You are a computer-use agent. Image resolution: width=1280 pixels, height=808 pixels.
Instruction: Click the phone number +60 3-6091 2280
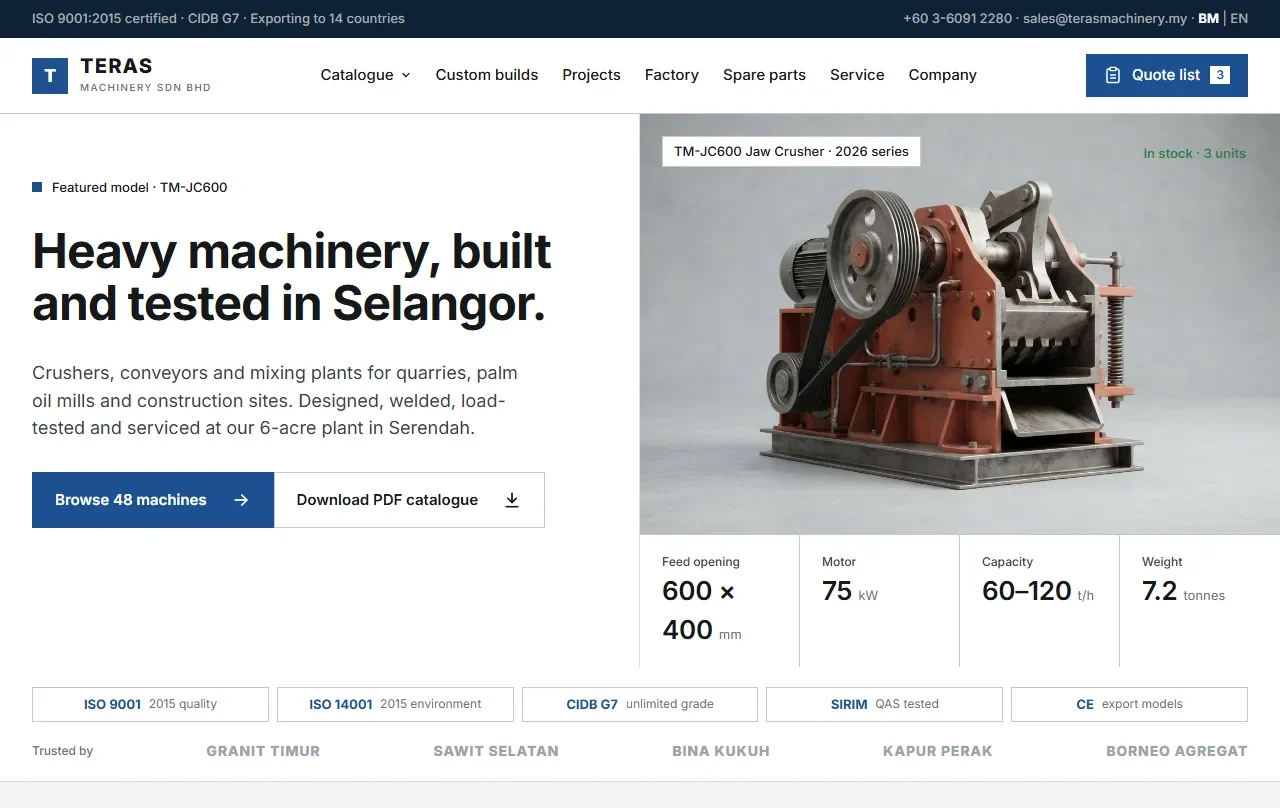pyautogui.click(x=957, y=18)
